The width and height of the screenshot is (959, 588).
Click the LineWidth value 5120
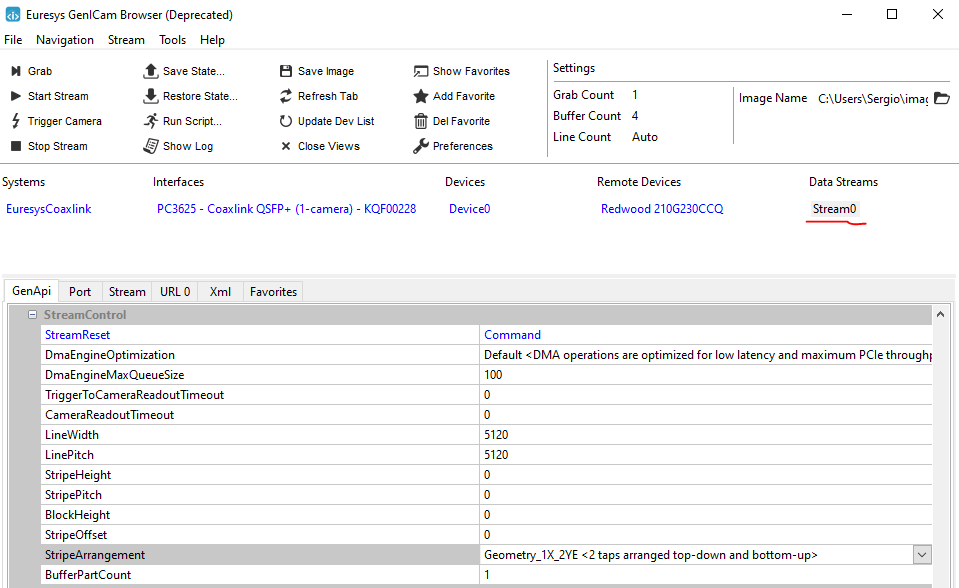pyautogui.click(x=496, y=435)
